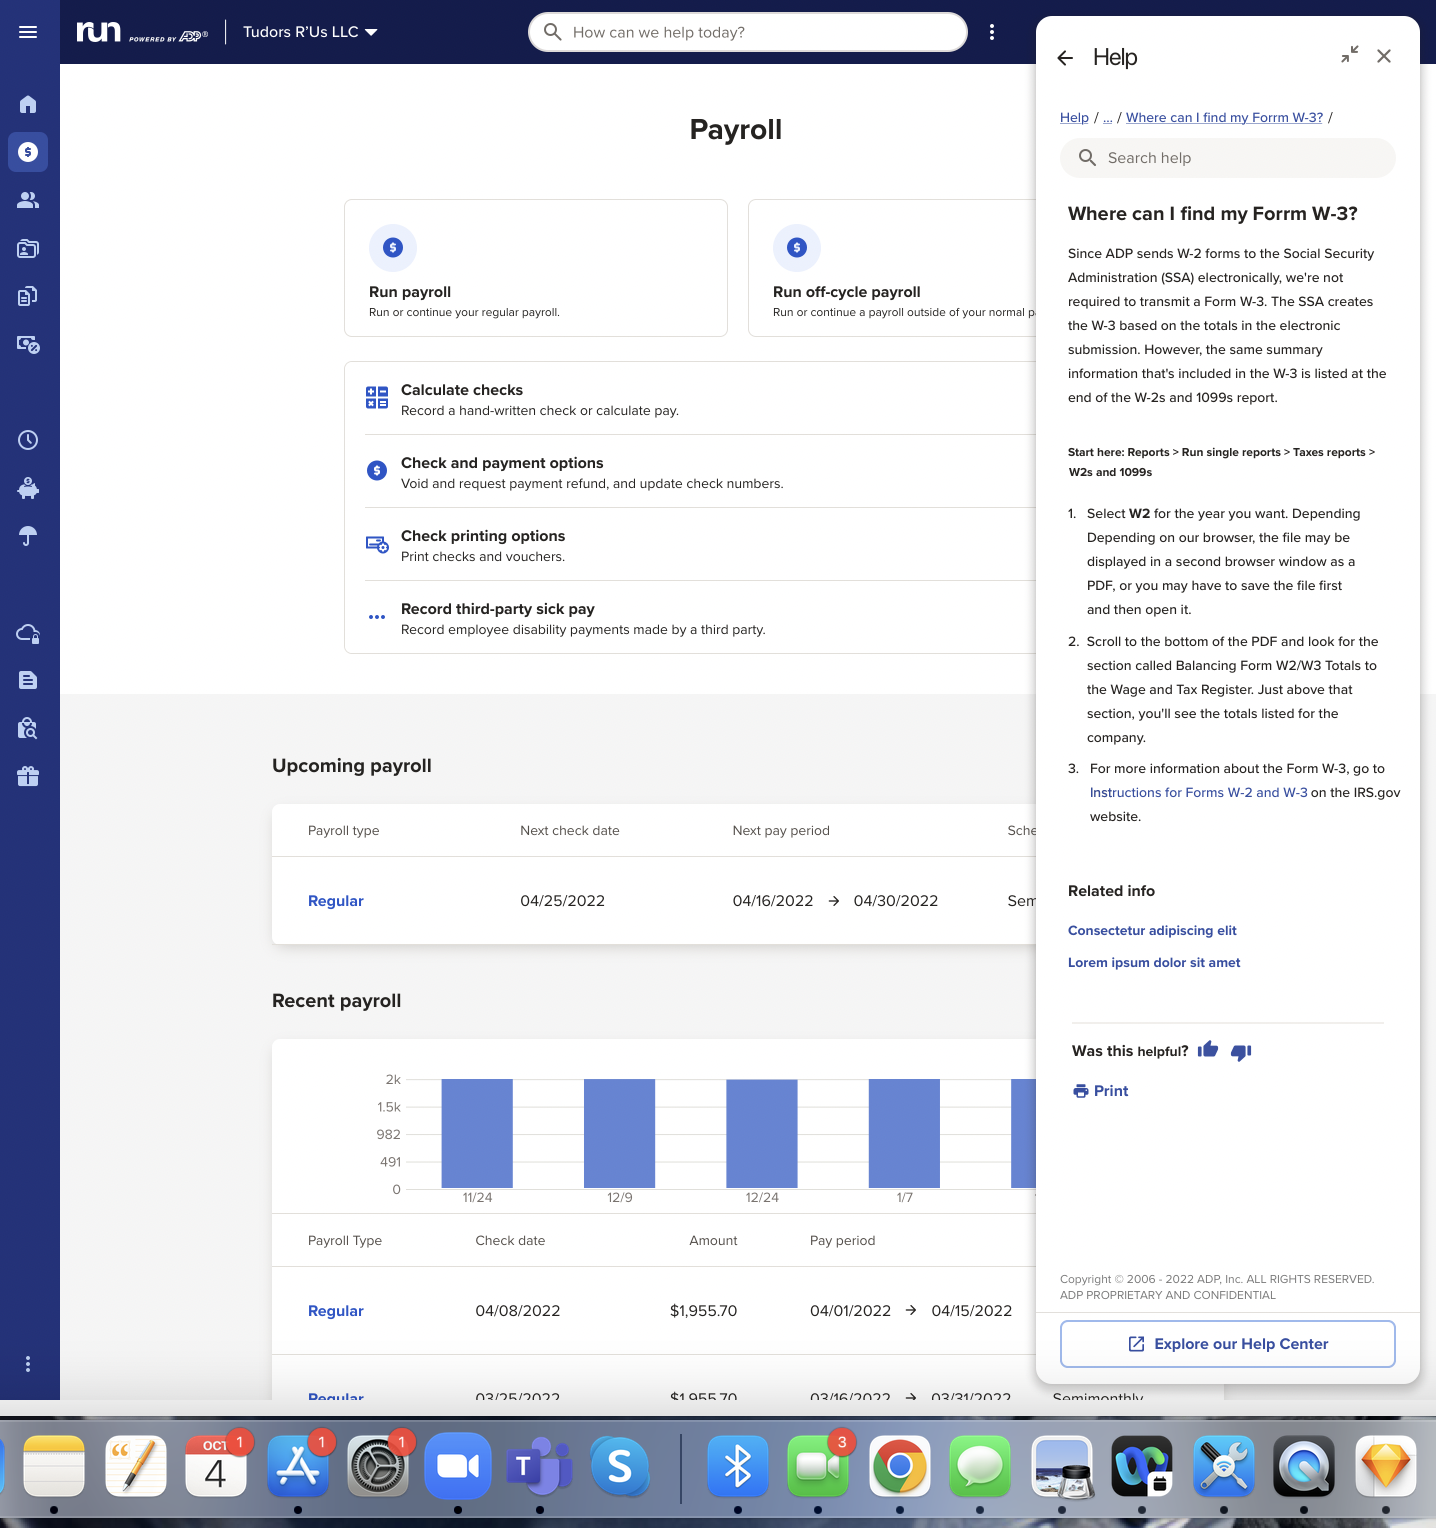Close the Help panel
This screenshot has width=1436, height=1528.
coord(1384,56)
